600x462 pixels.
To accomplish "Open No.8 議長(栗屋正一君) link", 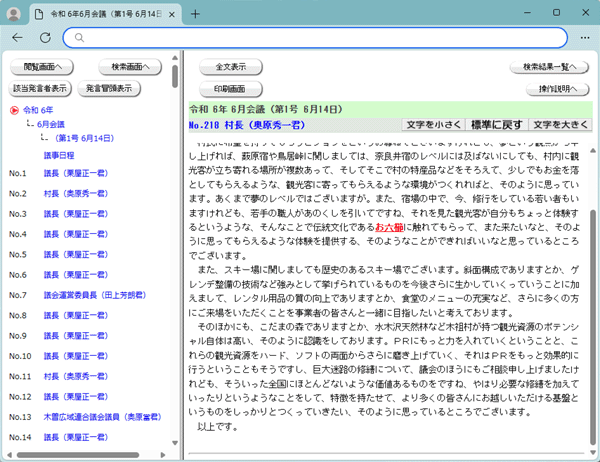I will click(x=76, y=315).
